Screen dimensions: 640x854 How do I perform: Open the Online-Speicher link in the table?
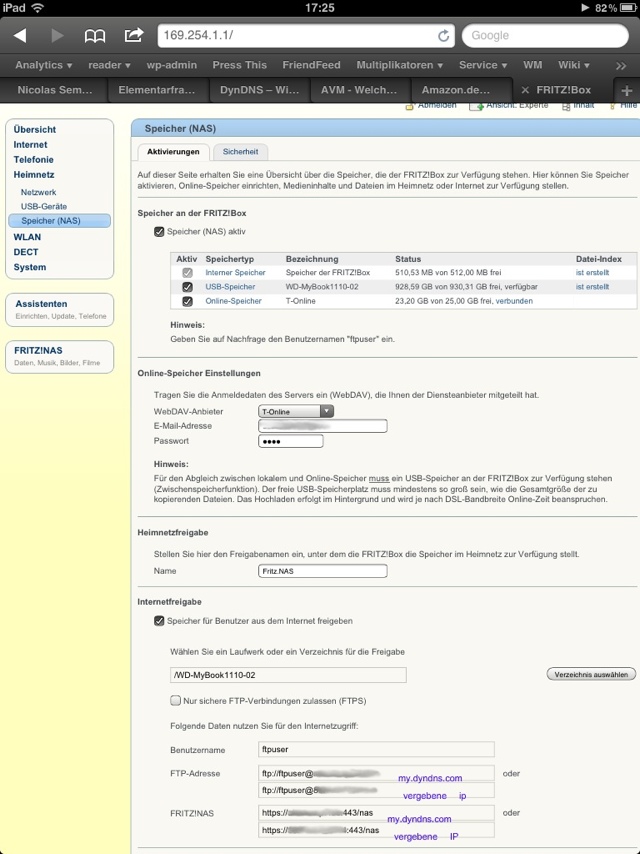pos(233,301)
